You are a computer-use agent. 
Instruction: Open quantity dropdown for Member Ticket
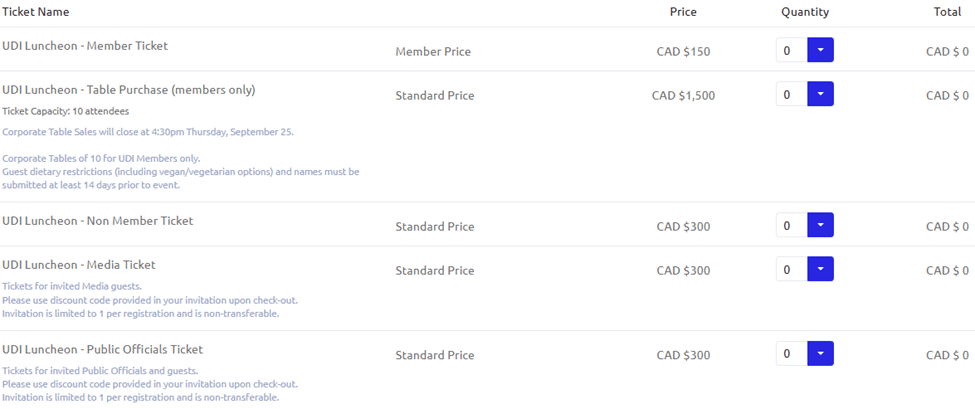coord(820,51)
